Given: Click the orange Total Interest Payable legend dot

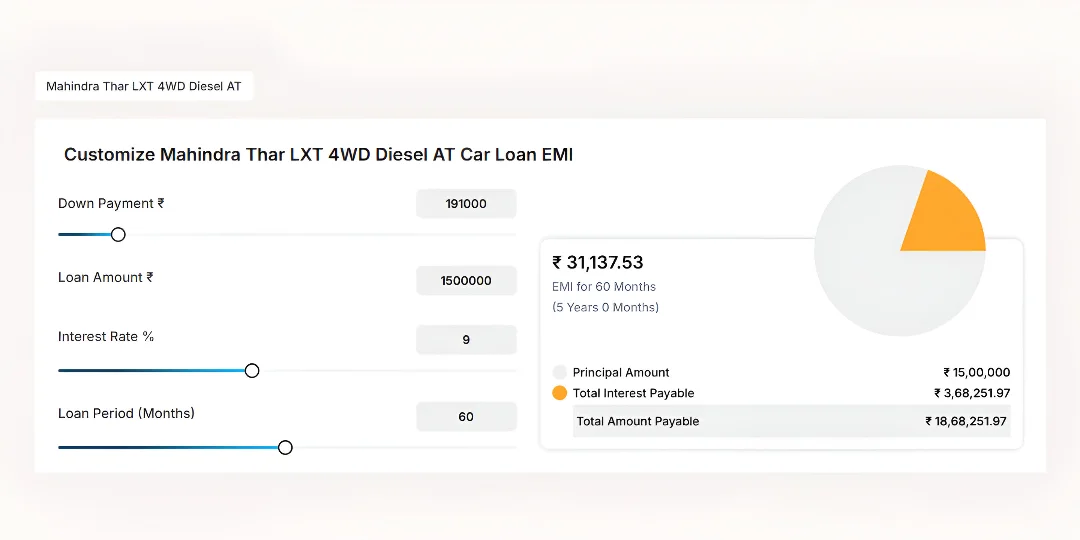Looking at the screenshot, I should coord(560,393).
